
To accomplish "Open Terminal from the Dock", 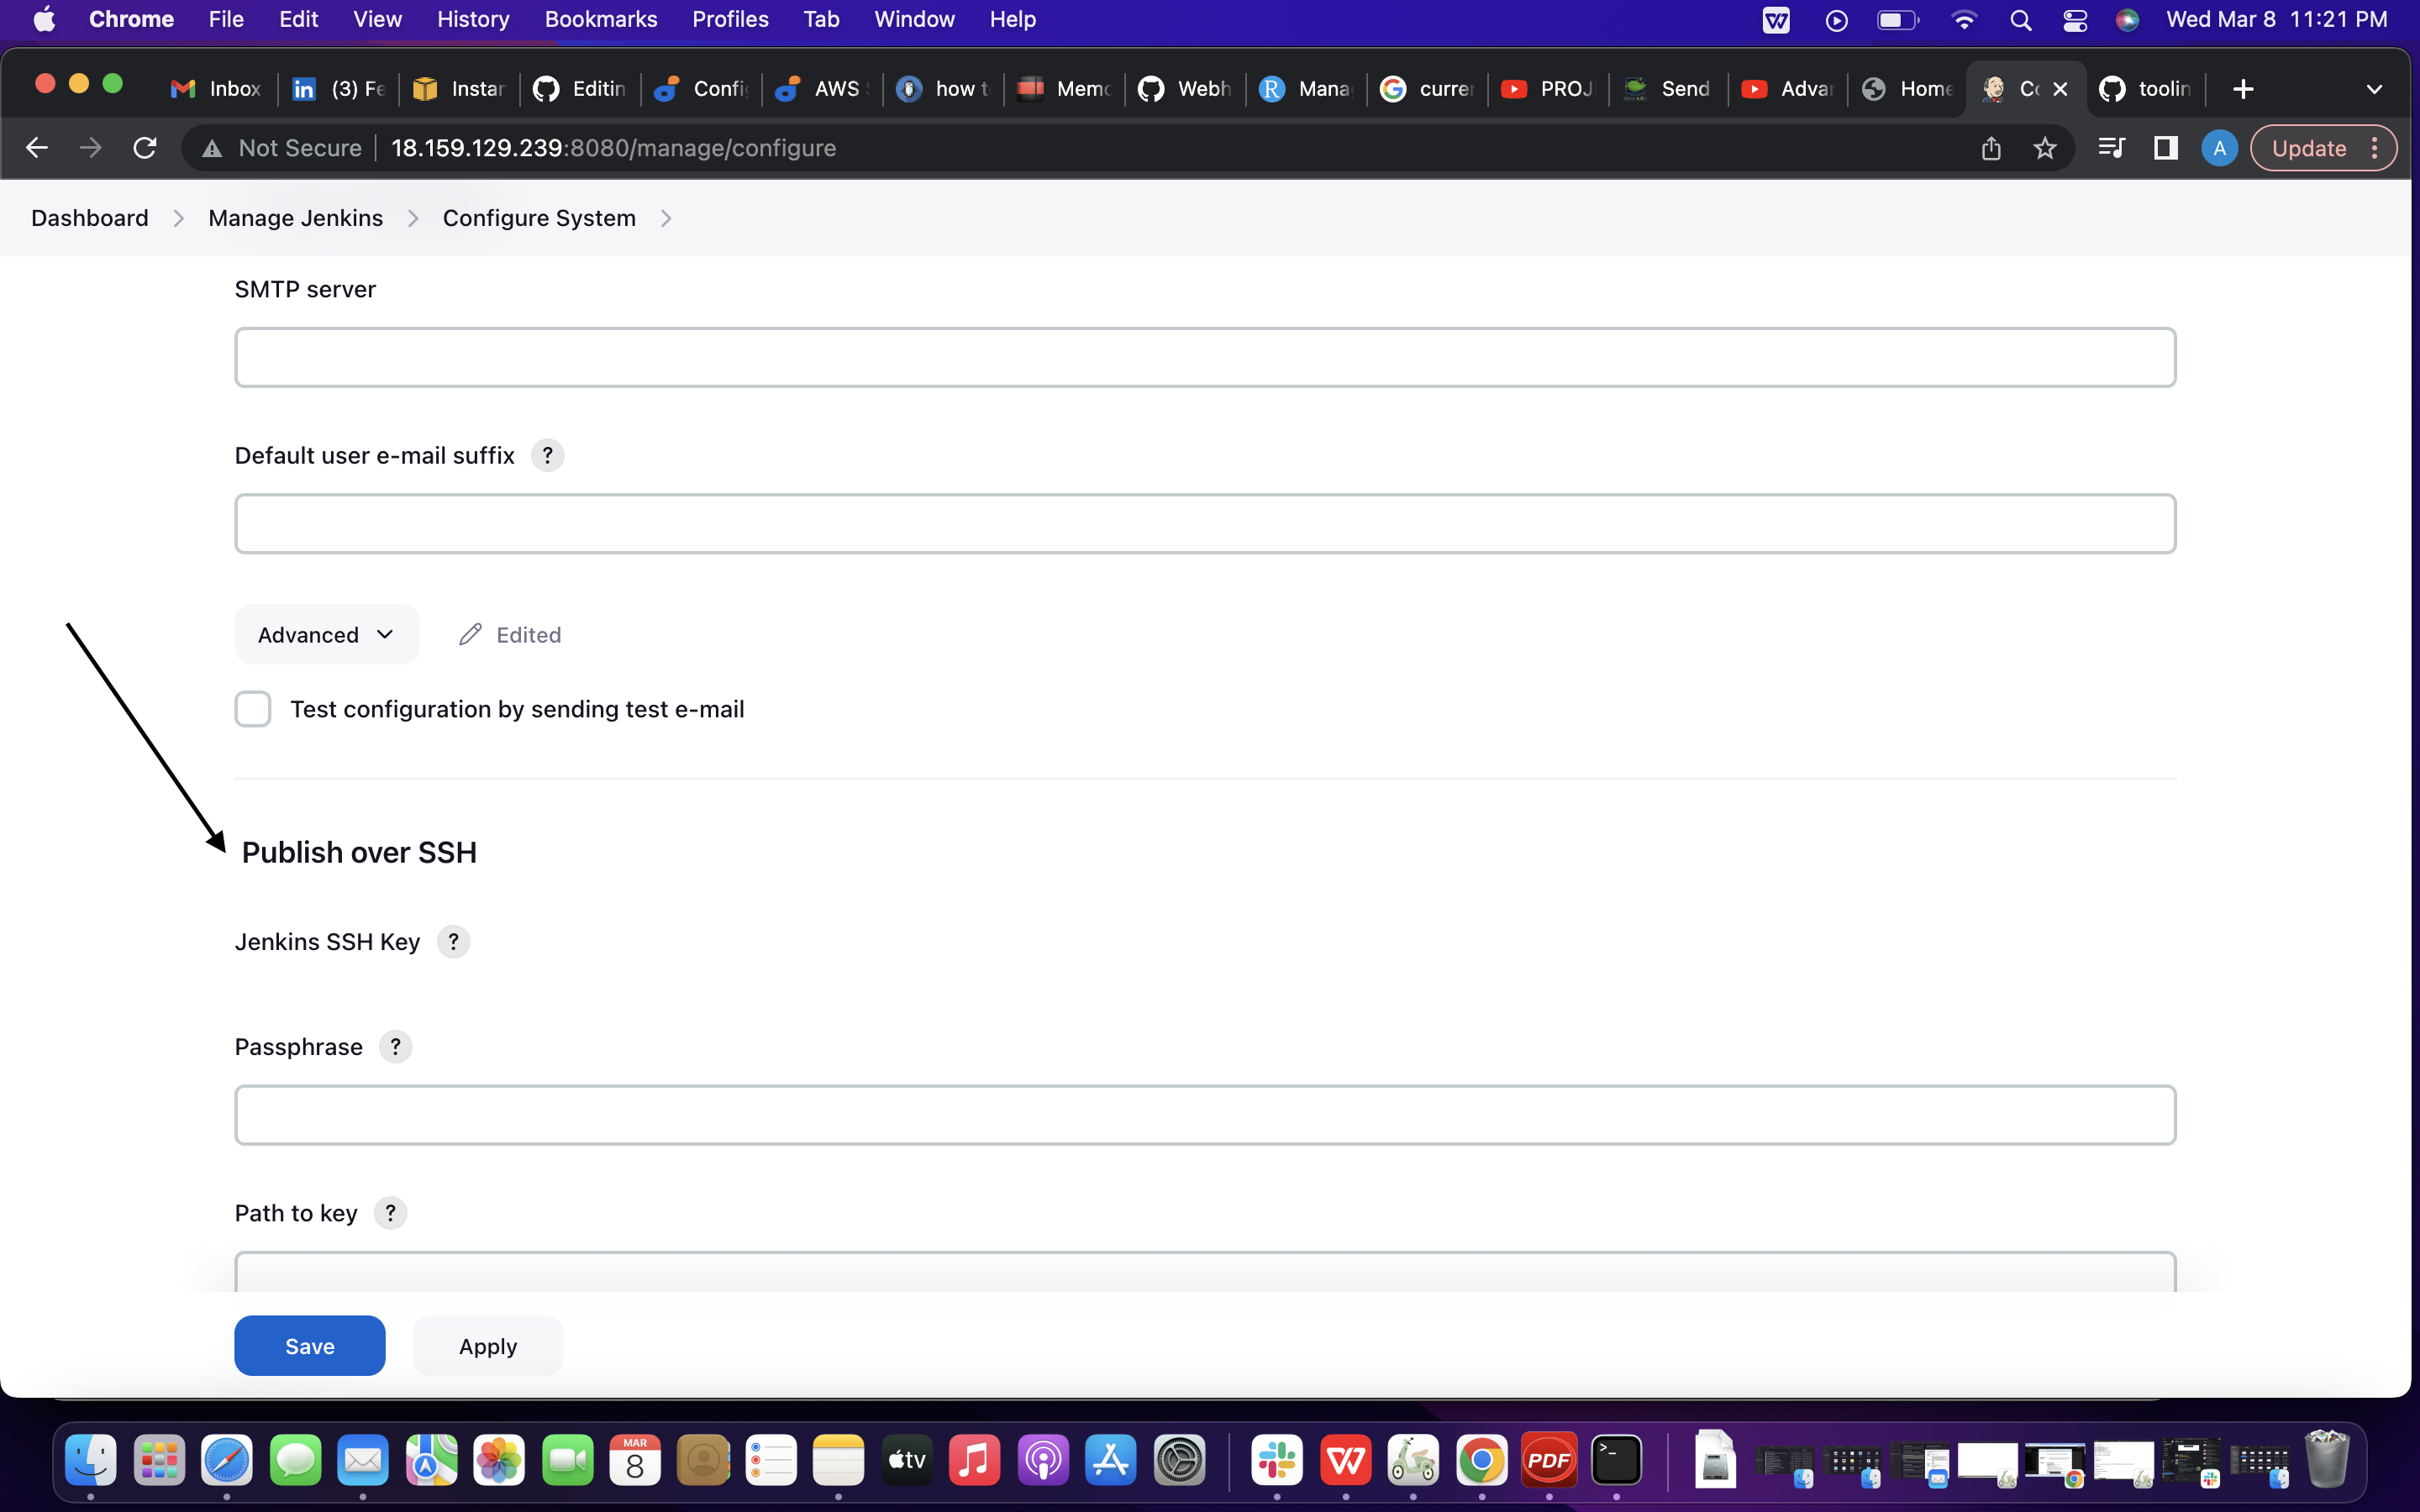I will point(1617,1459).
